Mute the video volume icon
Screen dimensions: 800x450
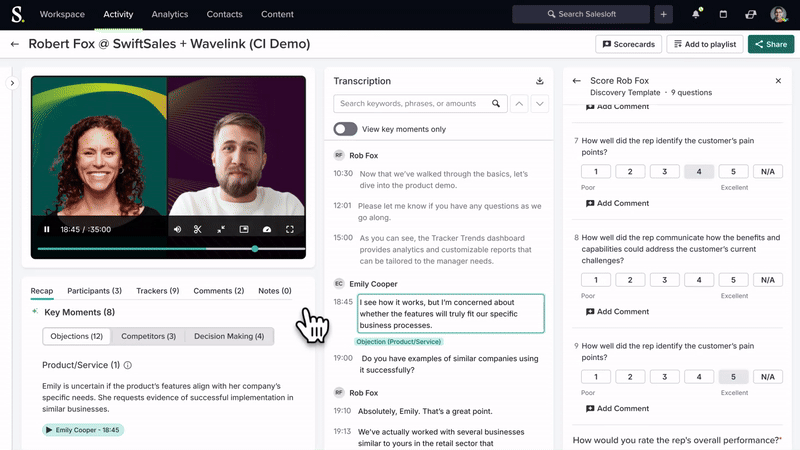coord(177,230)
